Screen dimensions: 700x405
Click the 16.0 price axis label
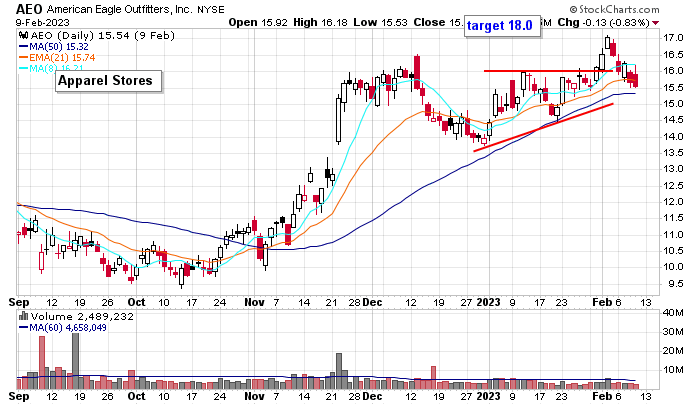click(673, 71)
